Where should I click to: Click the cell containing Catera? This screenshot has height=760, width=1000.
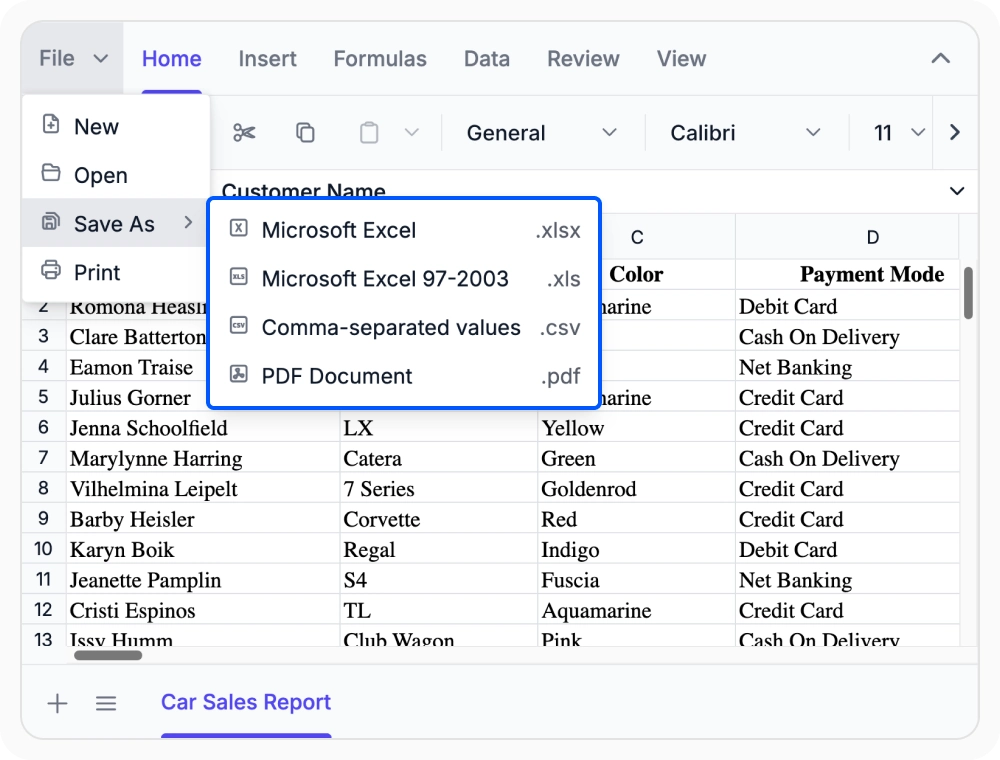pos(439,458)
